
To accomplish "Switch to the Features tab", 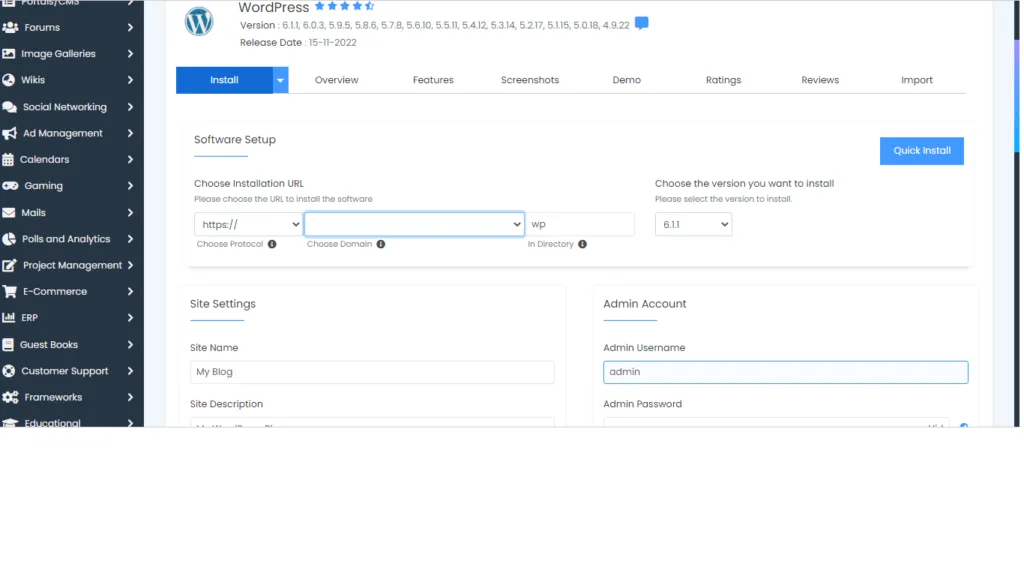I will coord(433,80).
